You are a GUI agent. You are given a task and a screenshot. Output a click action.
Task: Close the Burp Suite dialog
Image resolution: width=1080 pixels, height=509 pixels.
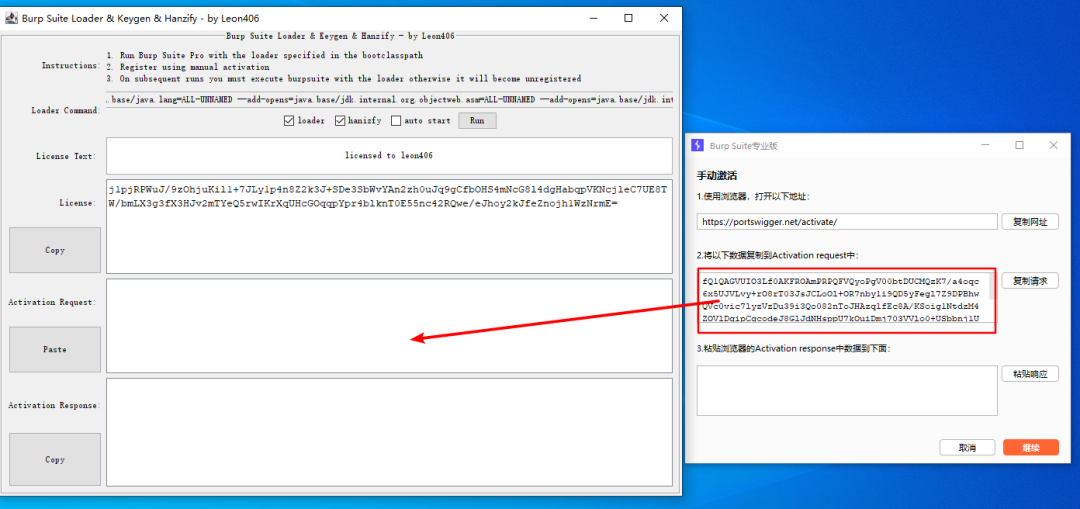pyautogui.click(x=1053, y=145)
